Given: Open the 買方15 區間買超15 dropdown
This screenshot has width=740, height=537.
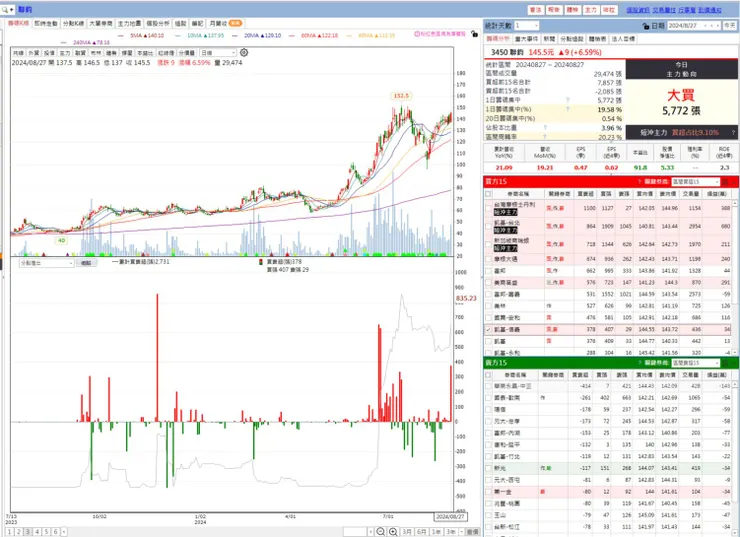Looking at the screenshot, I should [x=695, y=182].
